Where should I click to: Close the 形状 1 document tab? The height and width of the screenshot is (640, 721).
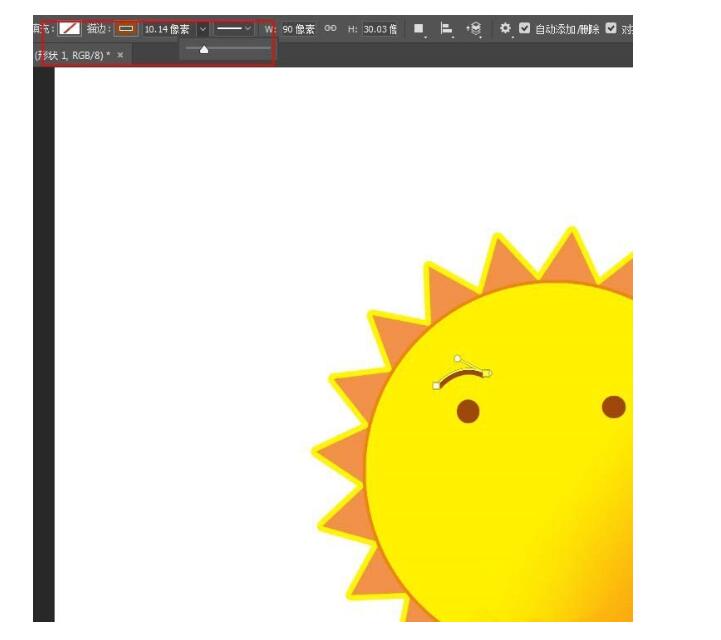[x=120, y=55]
